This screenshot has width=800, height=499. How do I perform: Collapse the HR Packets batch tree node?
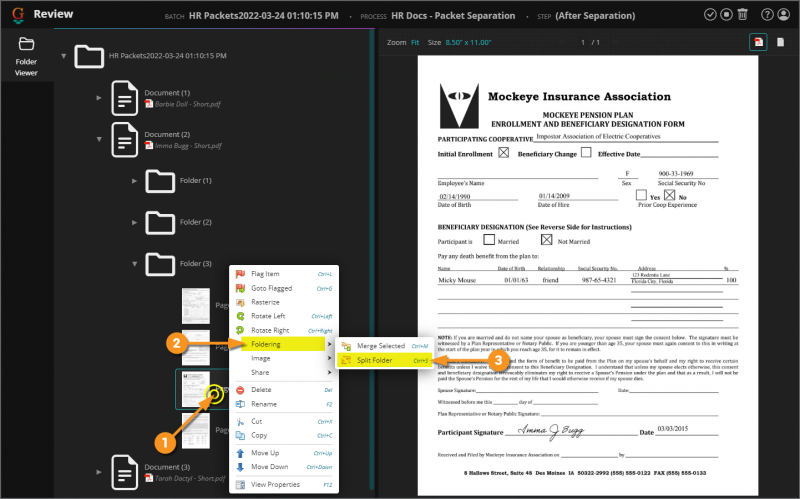click(64, 56)
